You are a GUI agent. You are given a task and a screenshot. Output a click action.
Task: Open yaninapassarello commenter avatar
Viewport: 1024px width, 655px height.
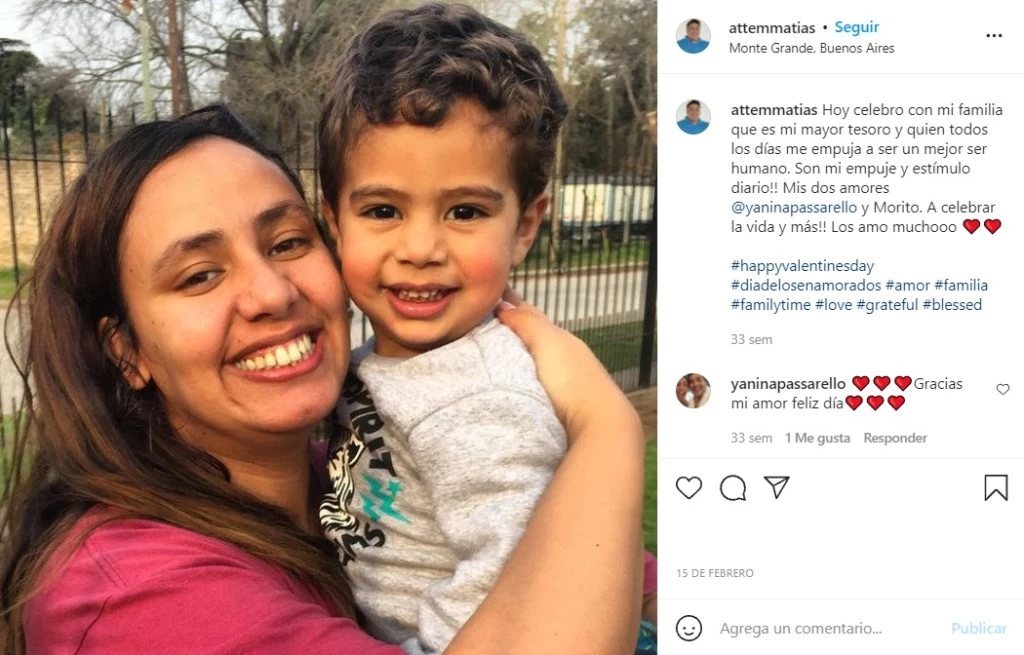click(693, 391)
